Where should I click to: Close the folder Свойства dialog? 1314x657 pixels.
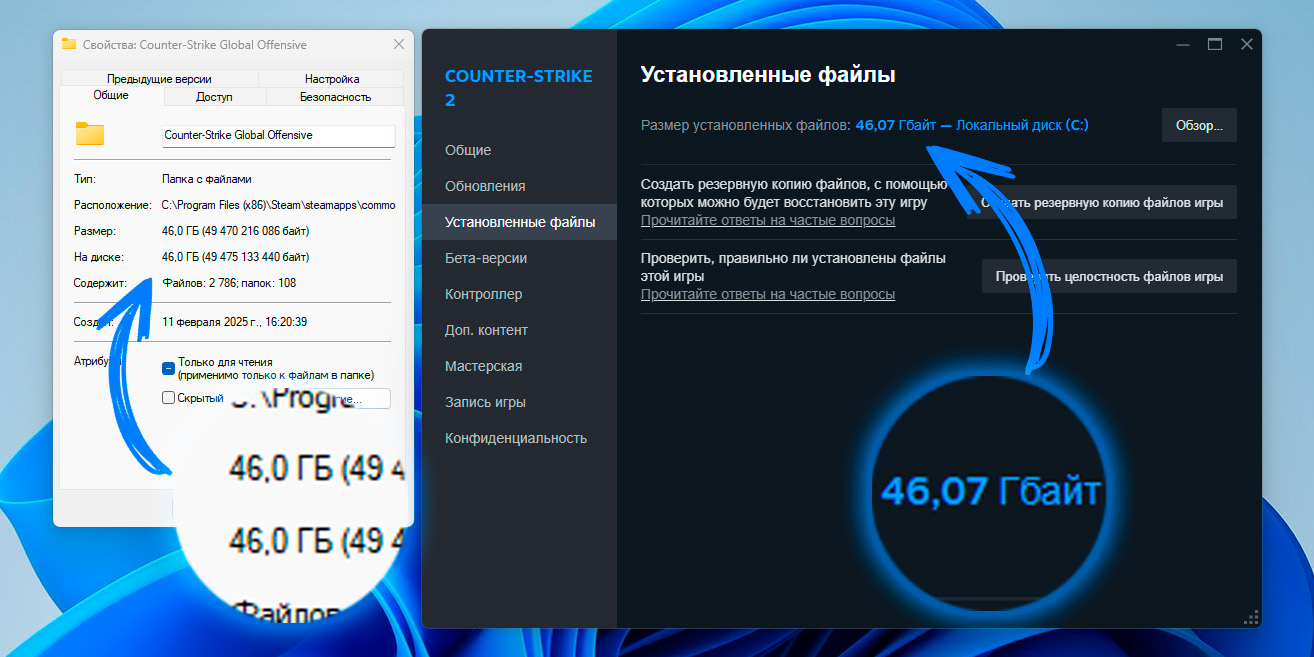[x=399, y=44]
